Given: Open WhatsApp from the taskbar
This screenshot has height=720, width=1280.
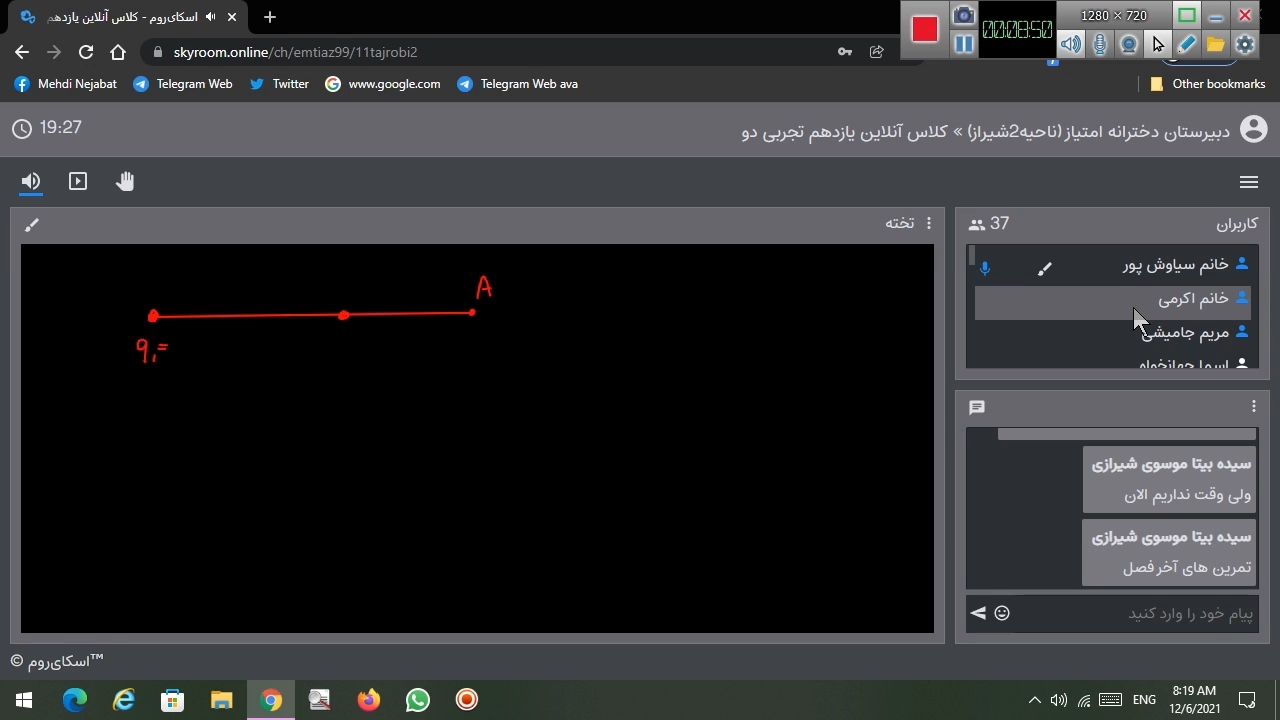Looking at the screenshot, I should tap(418, 700).
